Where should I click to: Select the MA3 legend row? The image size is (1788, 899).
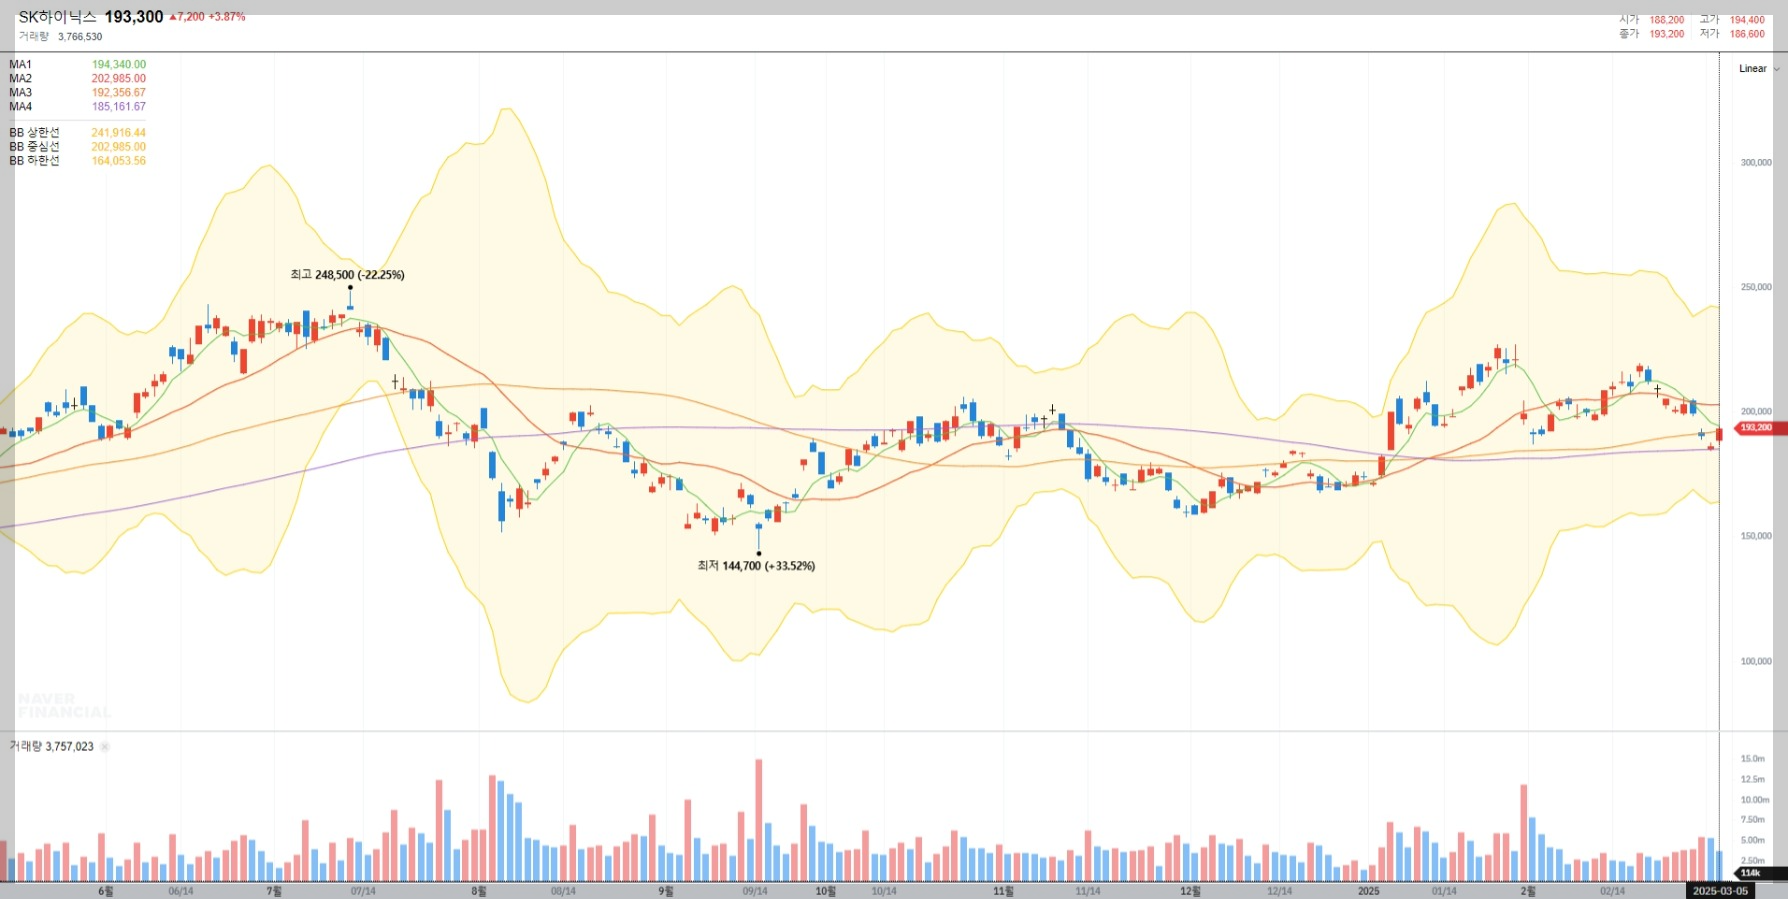(78, 92)
